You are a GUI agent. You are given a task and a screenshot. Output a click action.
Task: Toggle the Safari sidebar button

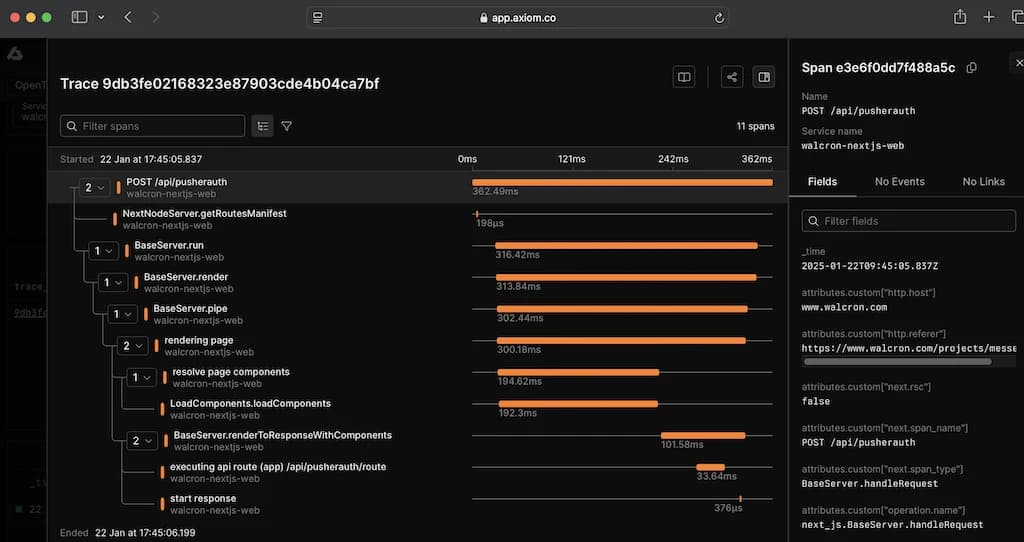(x=79, y=17)
